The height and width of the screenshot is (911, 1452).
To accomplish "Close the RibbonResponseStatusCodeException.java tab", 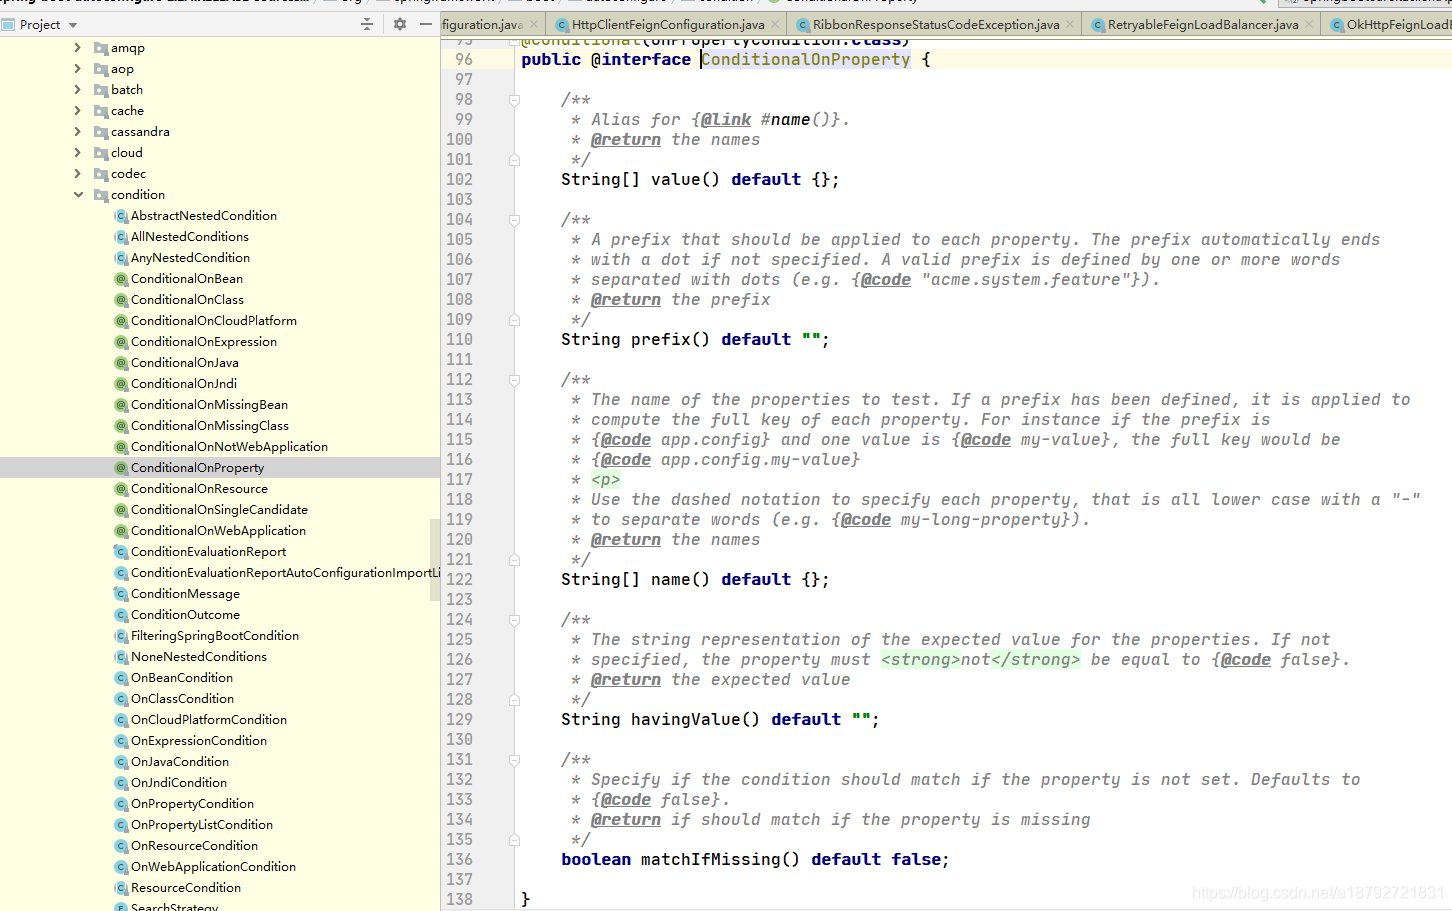I will coord(1070,25).
